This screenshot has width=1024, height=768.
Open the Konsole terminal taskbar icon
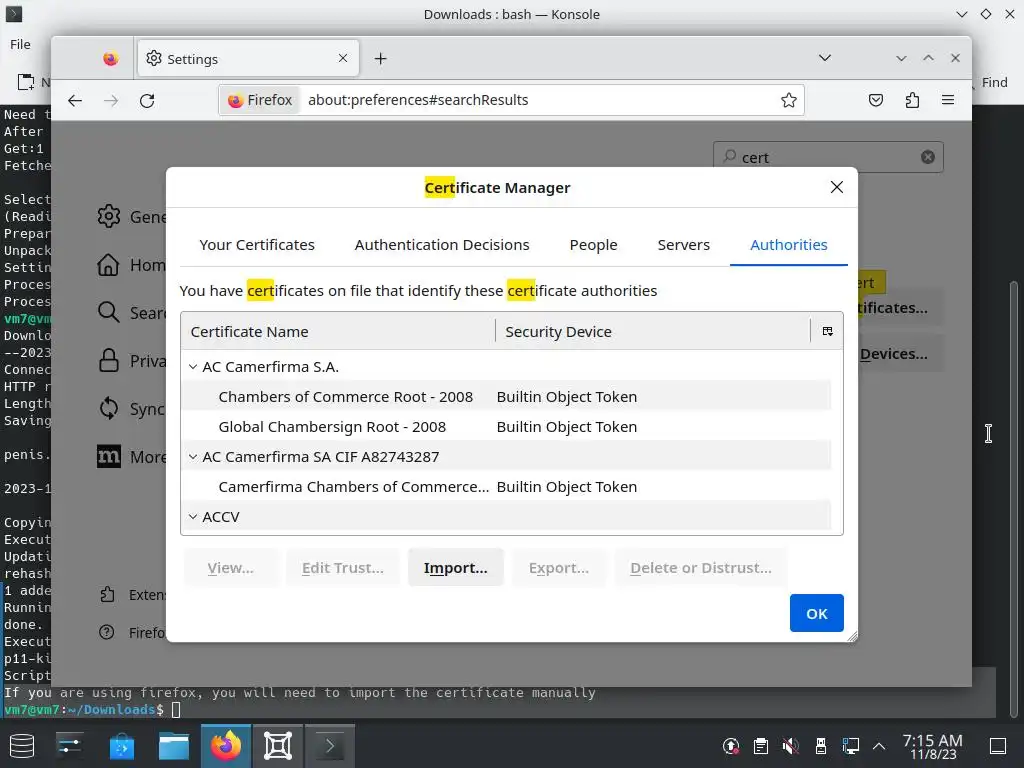pos(330,746)
